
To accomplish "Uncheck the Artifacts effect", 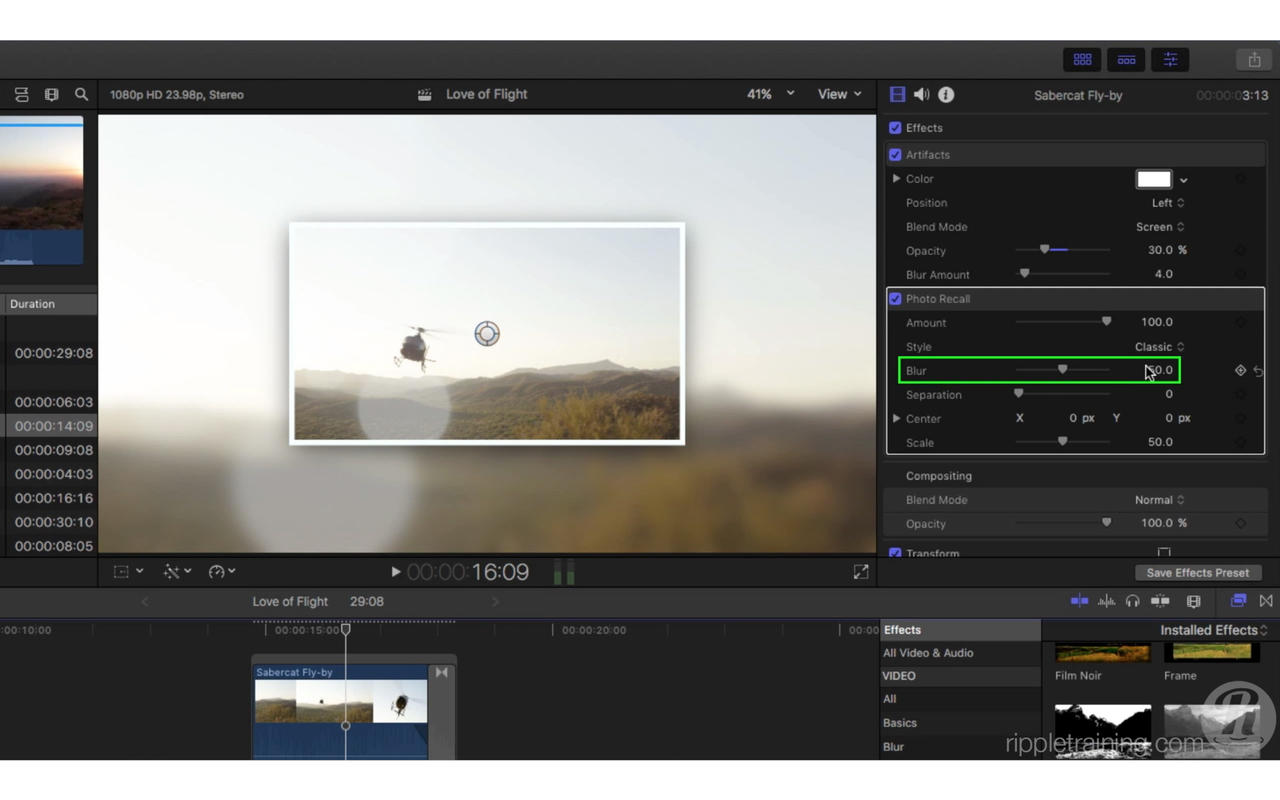I will click(x=895, y=155).
